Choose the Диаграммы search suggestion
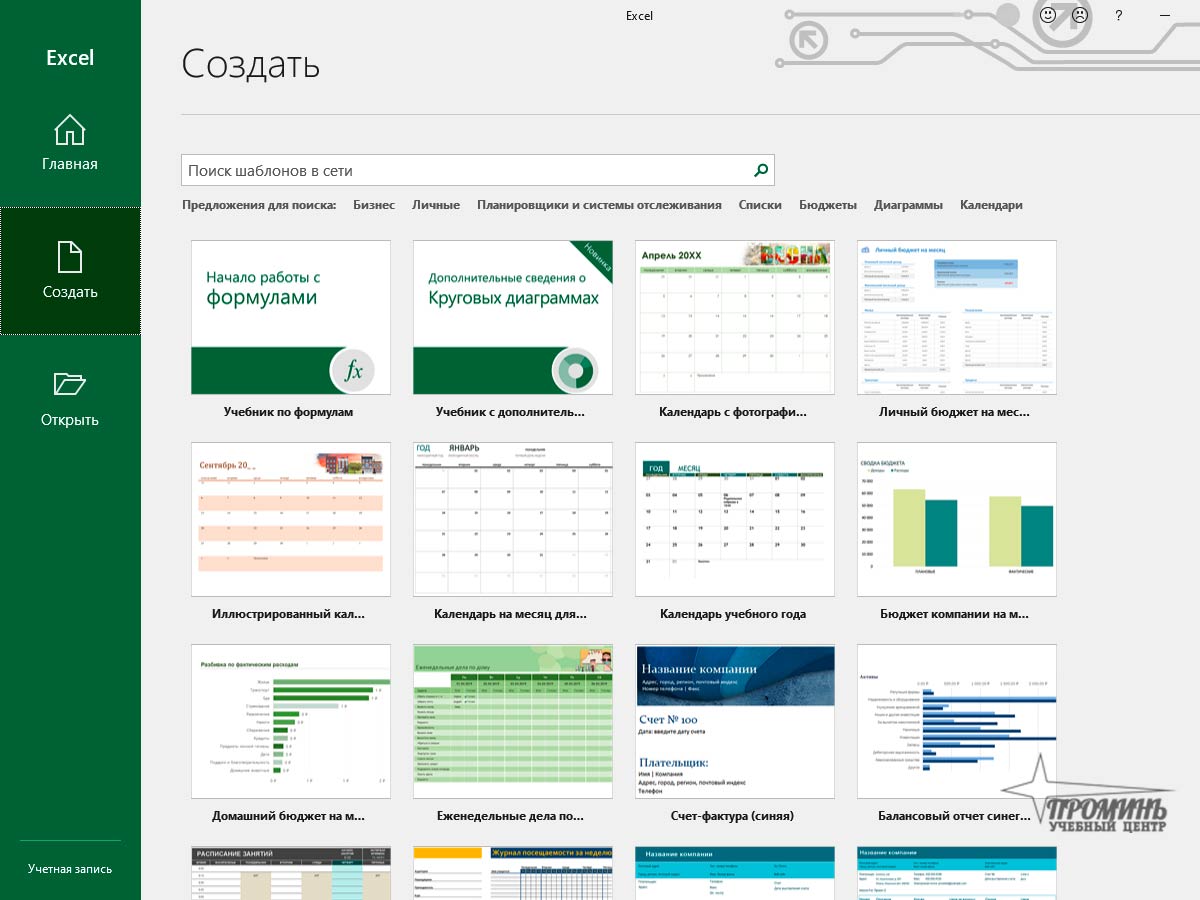 click(908, 205)
